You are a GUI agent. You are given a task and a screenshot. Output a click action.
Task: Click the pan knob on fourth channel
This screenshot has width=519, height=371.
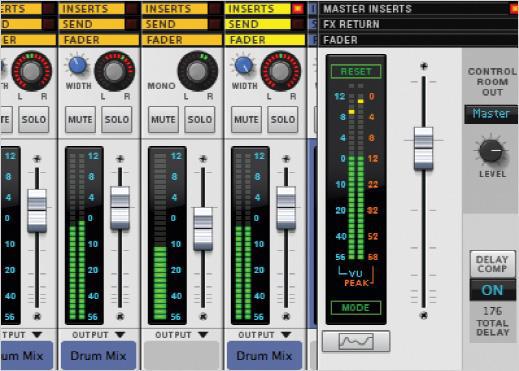[x=281, y=71]
